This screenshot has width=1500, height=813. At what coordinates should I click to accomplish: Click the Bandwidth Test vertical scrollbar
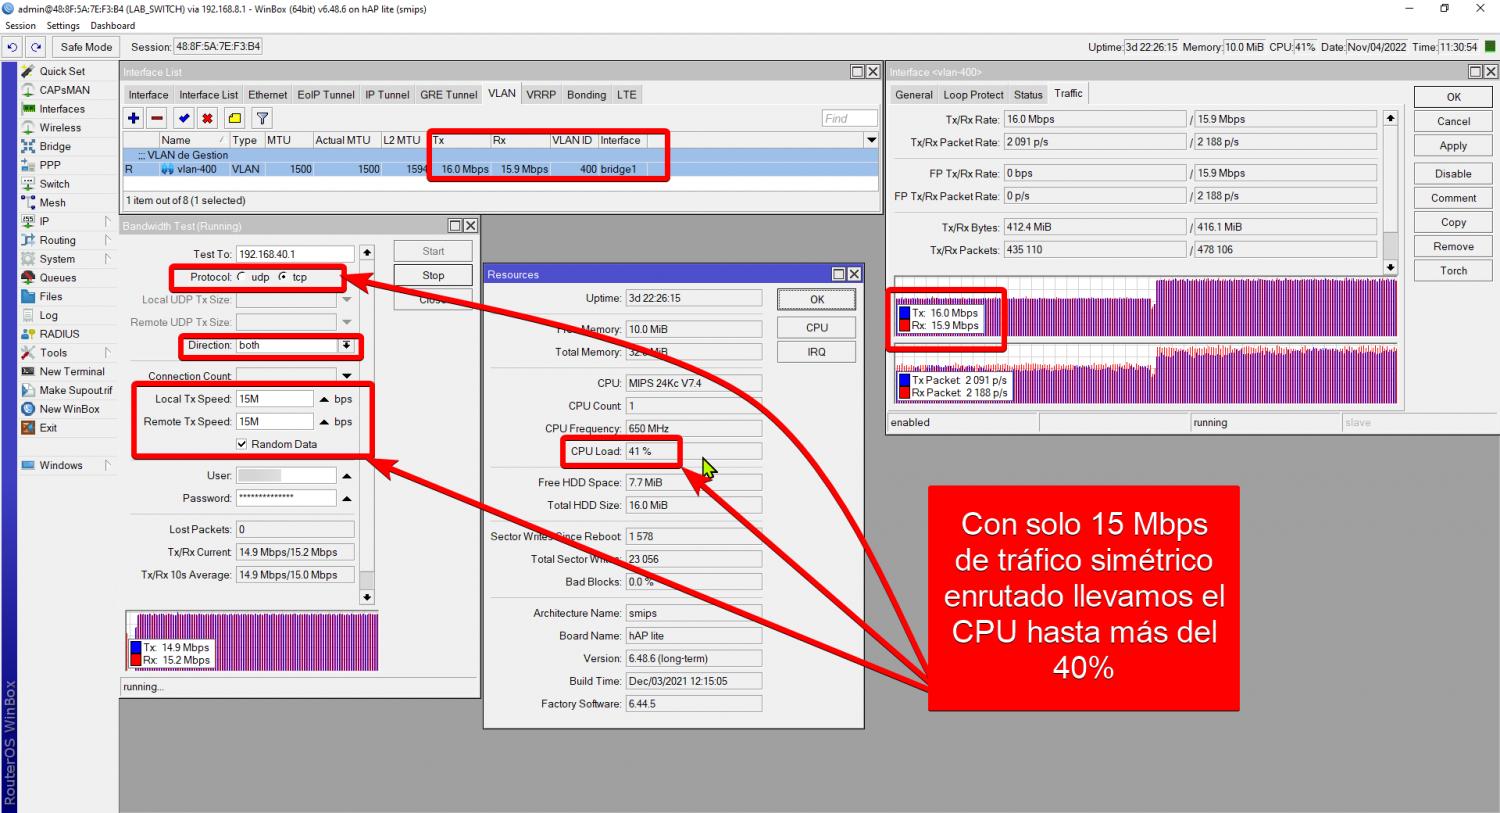[x=367, y=420]
